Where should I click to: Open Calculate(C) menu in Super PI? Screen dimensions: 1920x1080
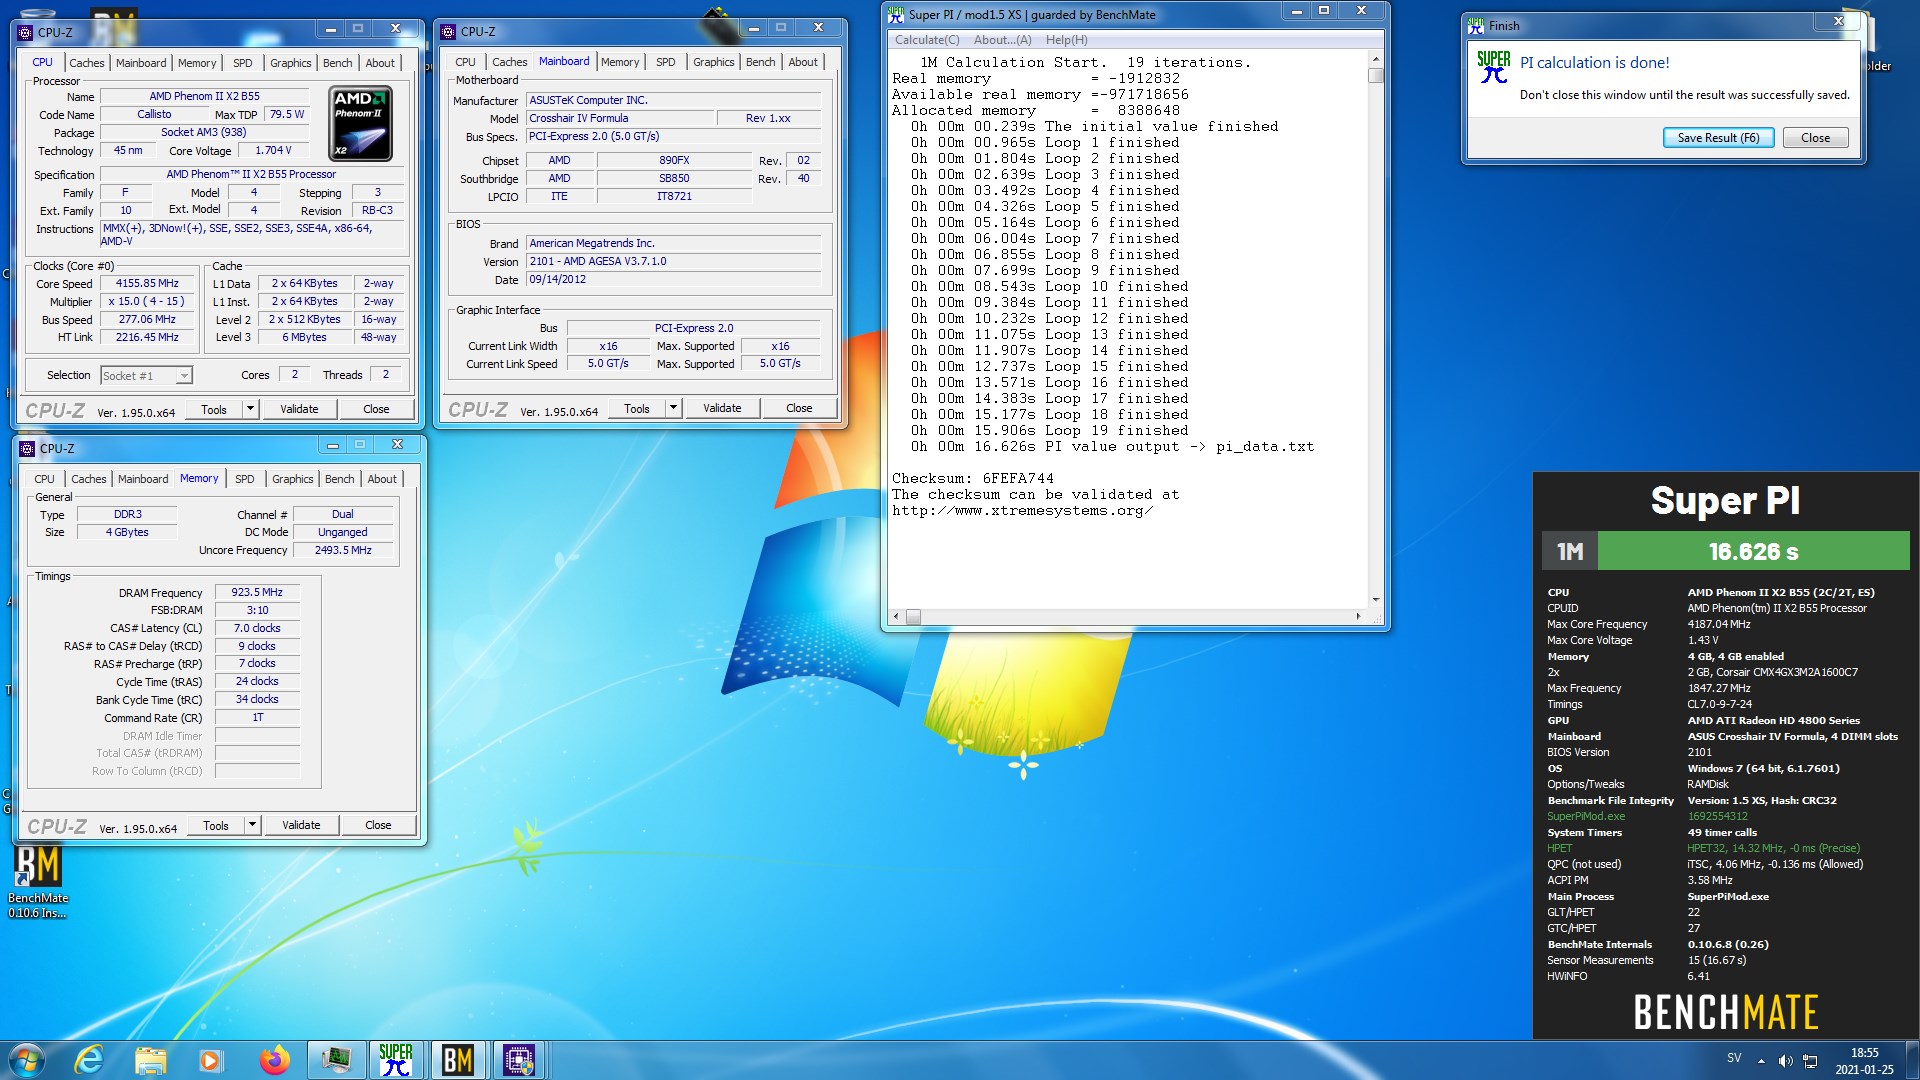pos(926,40)
